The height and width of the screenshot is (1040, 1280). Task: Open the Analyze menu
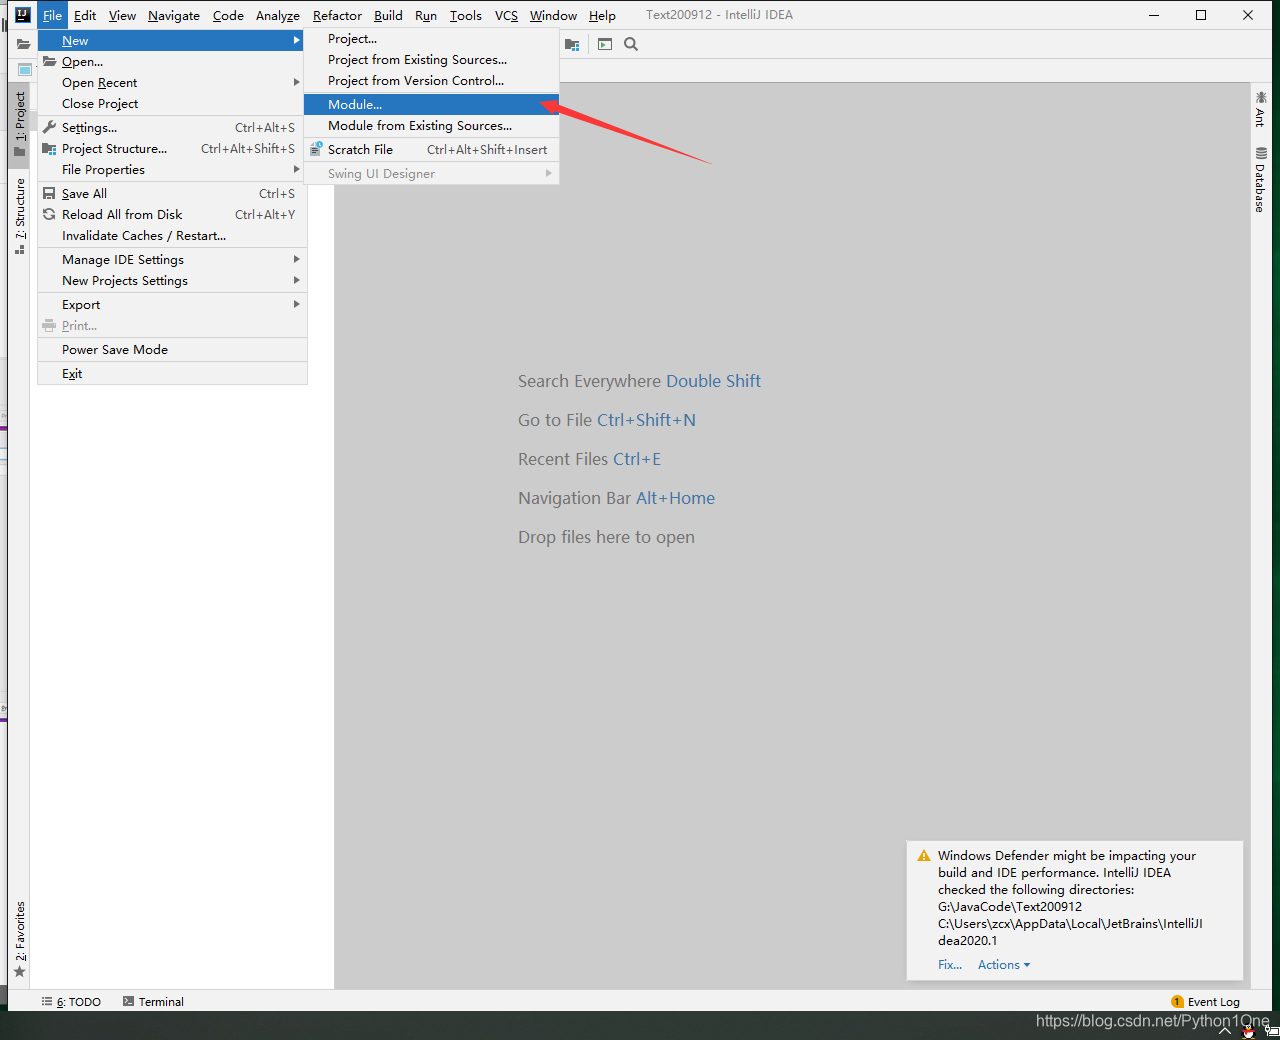pos(278,15)
